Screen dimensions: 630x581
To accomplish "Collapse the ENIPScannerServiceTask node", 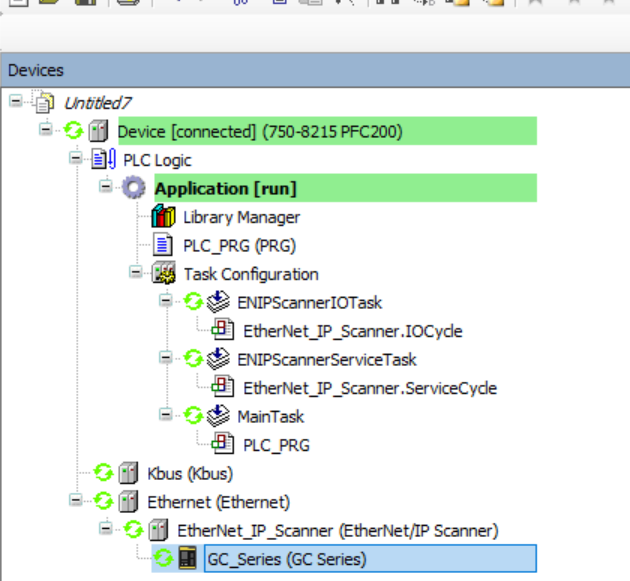I will pos(165,357).
